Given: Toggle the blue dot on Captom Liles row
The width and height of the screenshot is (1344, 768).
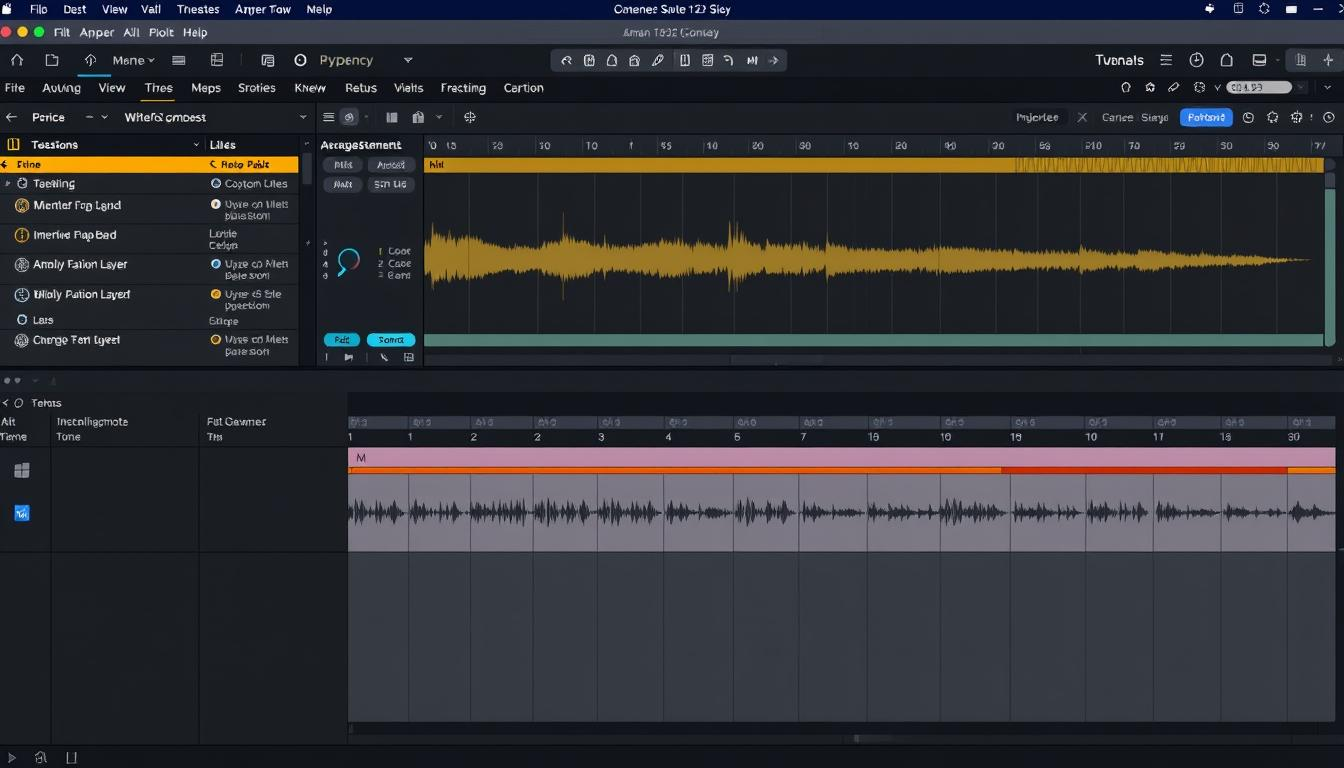Looking at the screenshot, I should [x=216, y=184].
